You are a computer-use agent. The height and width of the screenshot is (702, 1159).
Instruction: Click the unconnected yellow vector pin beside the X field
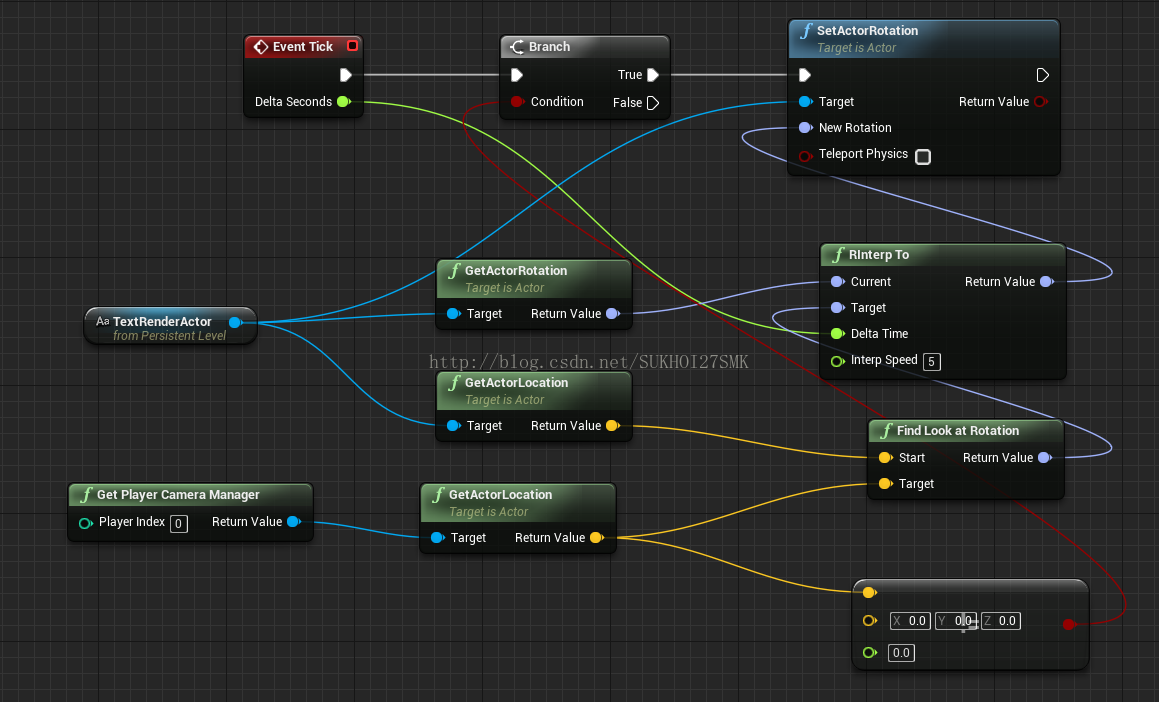click(870, 621)
